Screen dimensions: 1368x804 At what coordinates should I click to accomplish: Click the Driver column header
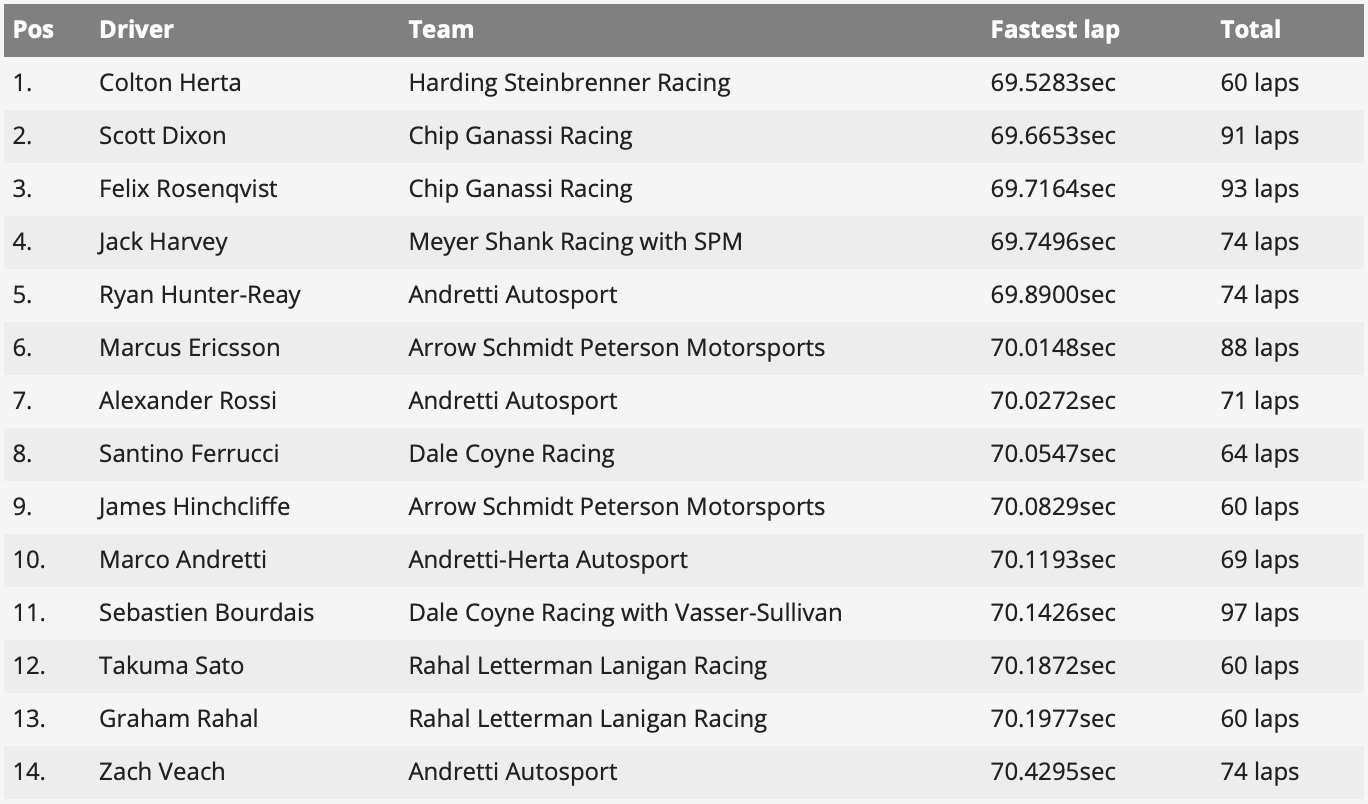pos(136,30)
